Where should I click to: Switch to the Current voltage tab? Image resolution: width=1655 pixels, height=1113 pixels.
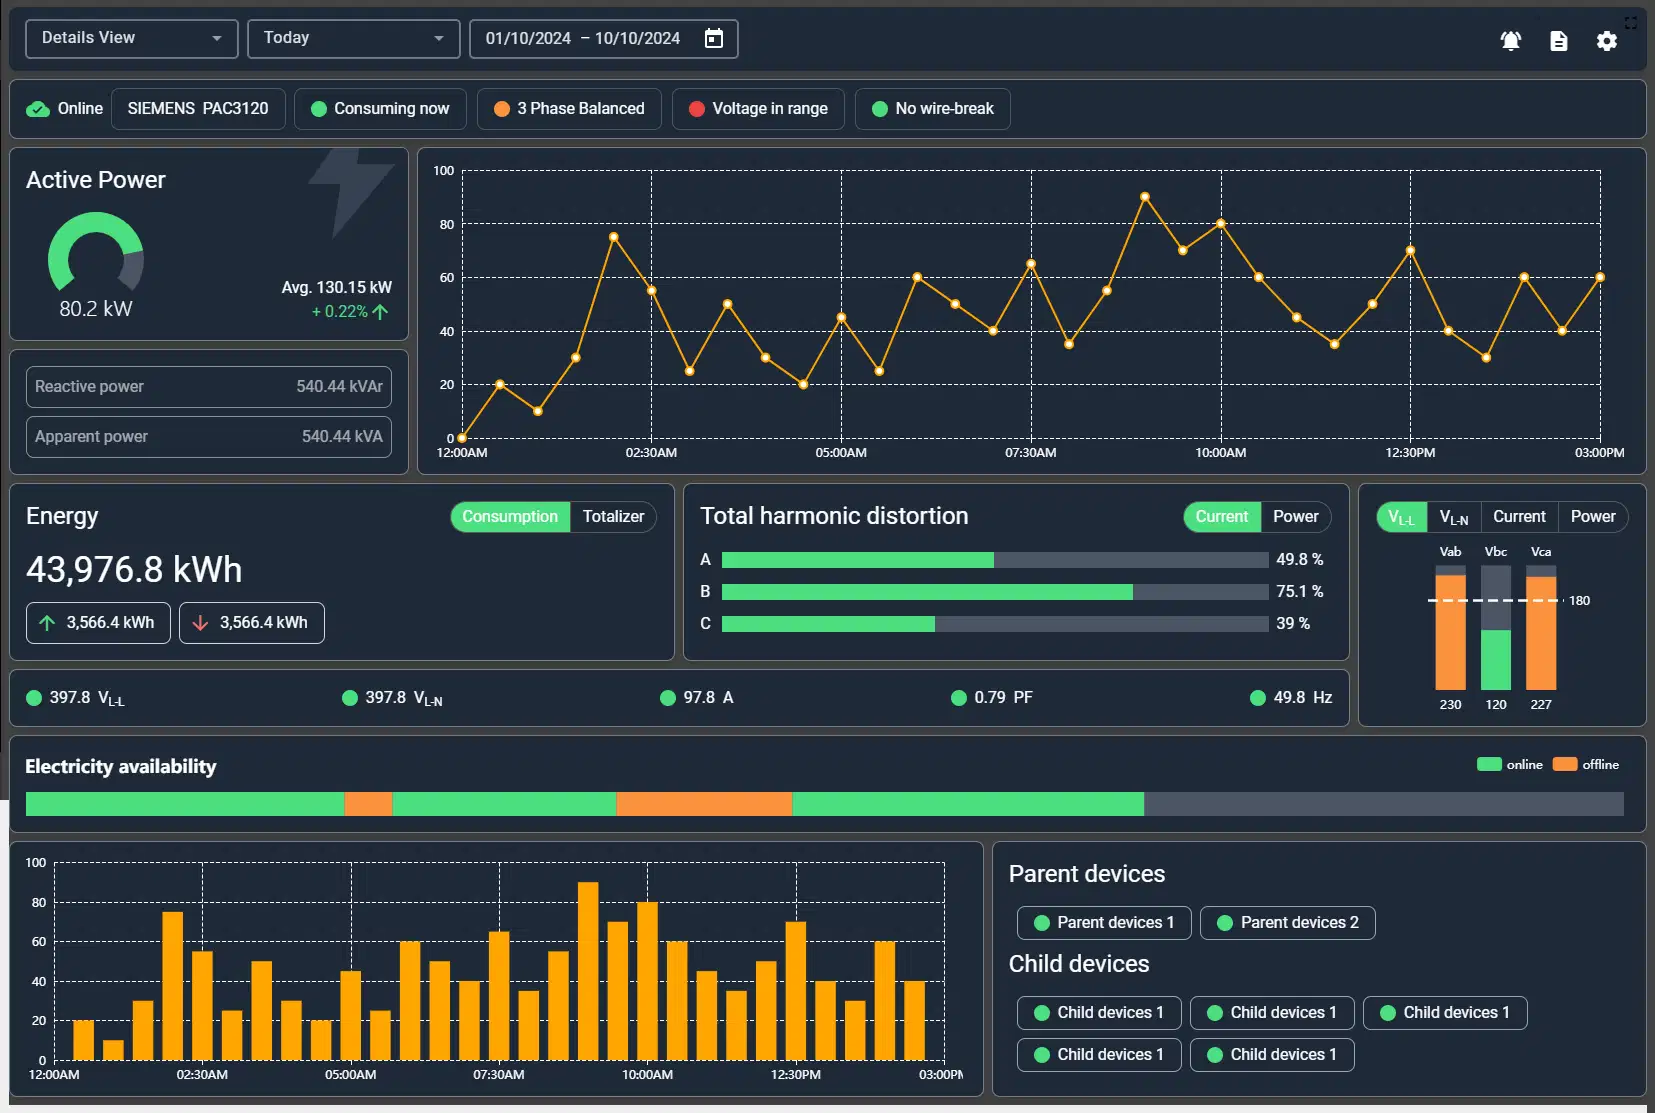tap(1518, 517)
